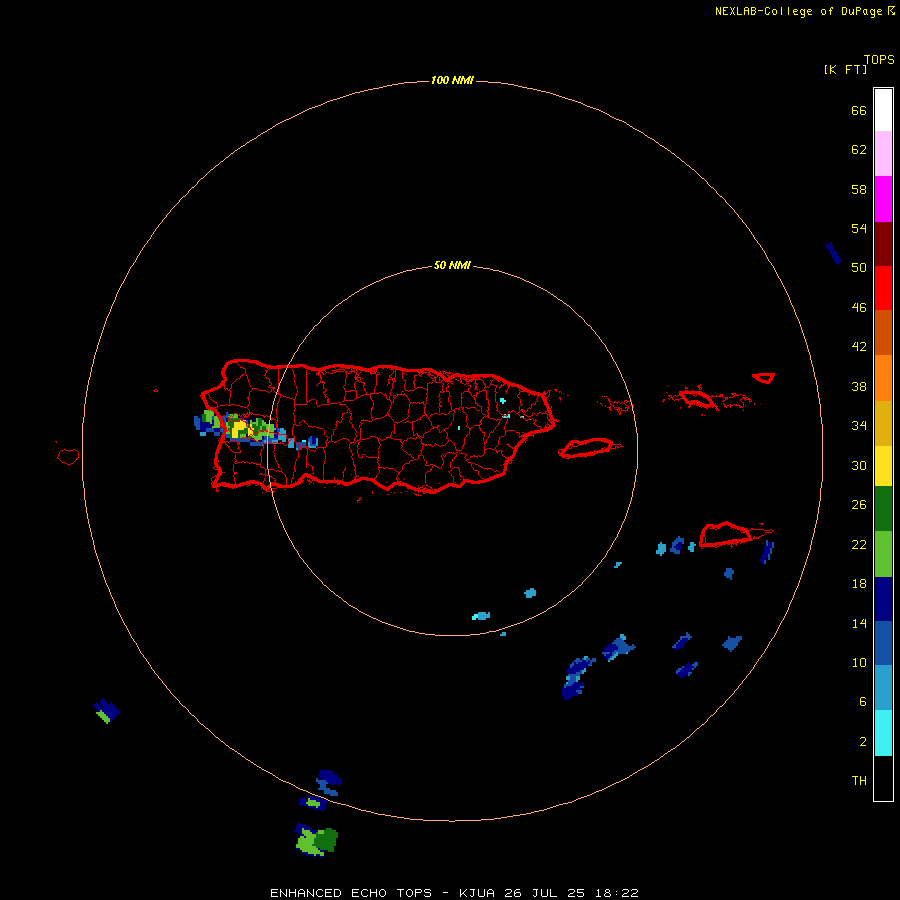Click the 34 legend value
This screenshot has width=900, height=900.
[859, 425]
